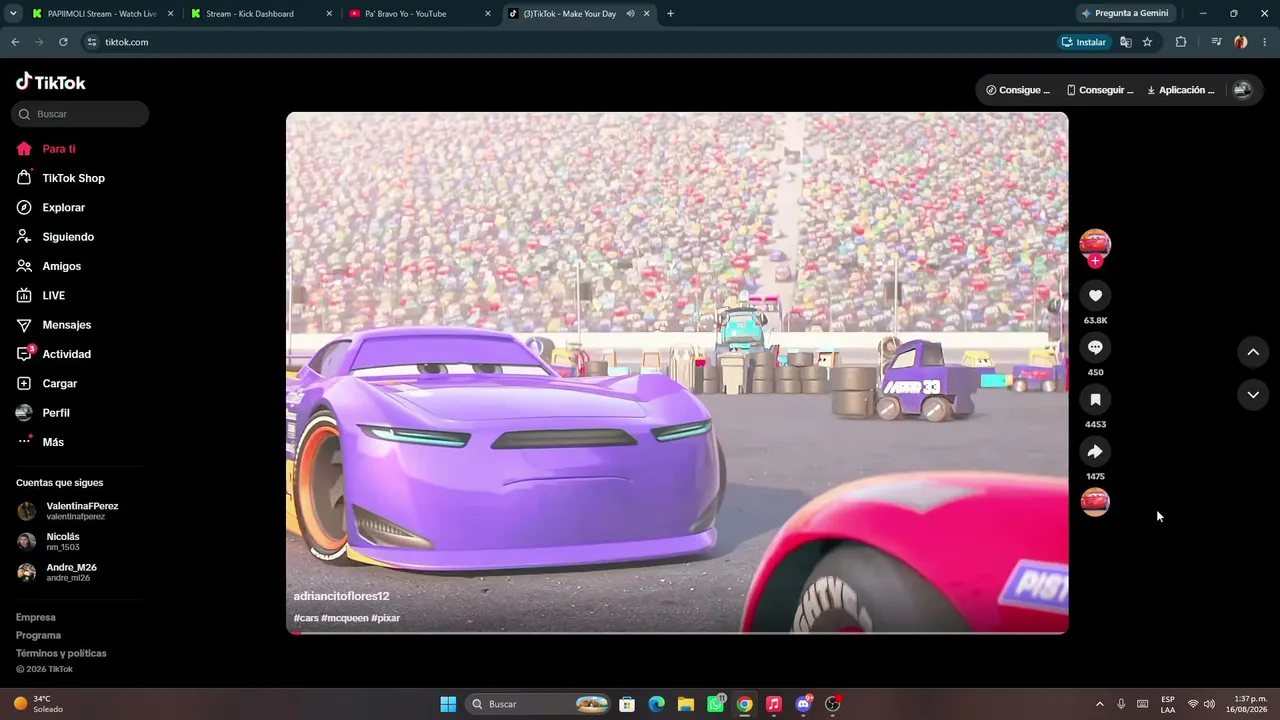The image size is (1280, 720).
Task: Open Discord from the taskbar
Action: [x=804, y=704]
